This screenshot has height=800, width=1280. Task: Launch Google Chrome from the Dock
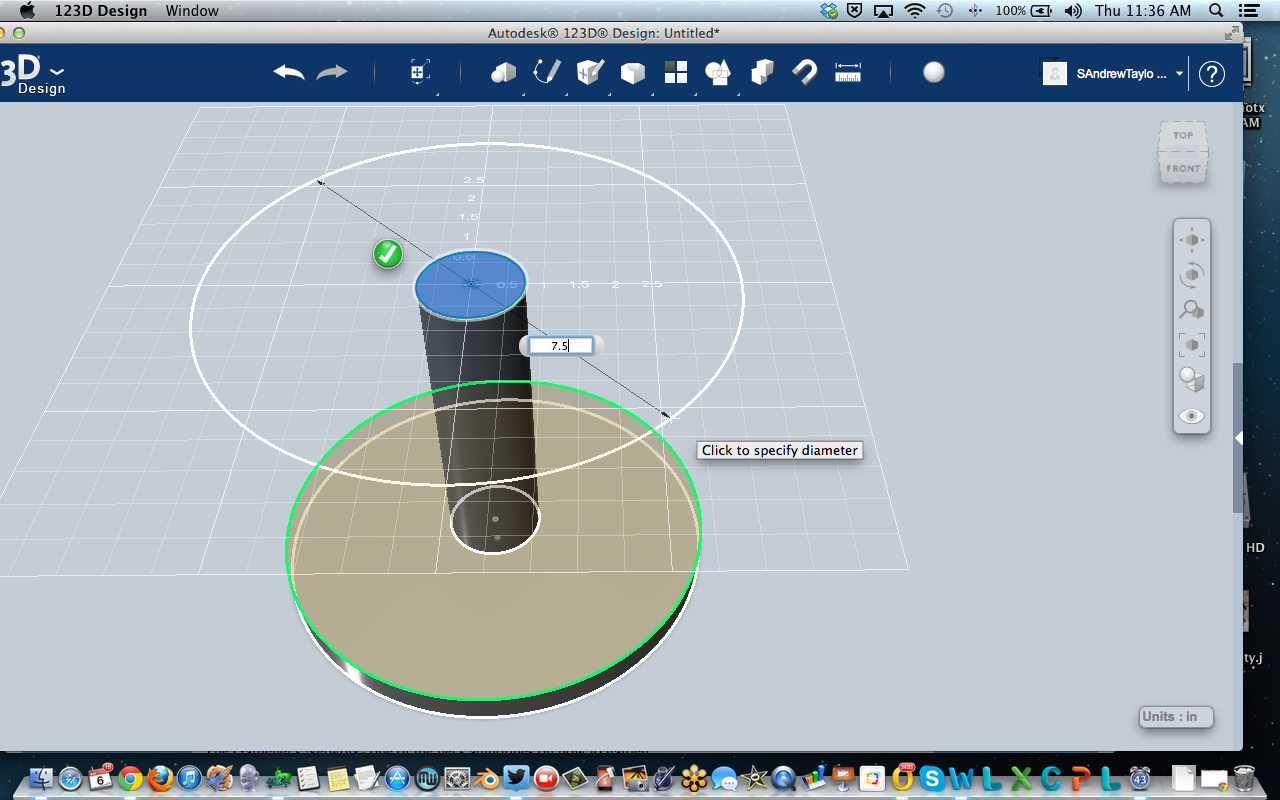tap(130, 778)
